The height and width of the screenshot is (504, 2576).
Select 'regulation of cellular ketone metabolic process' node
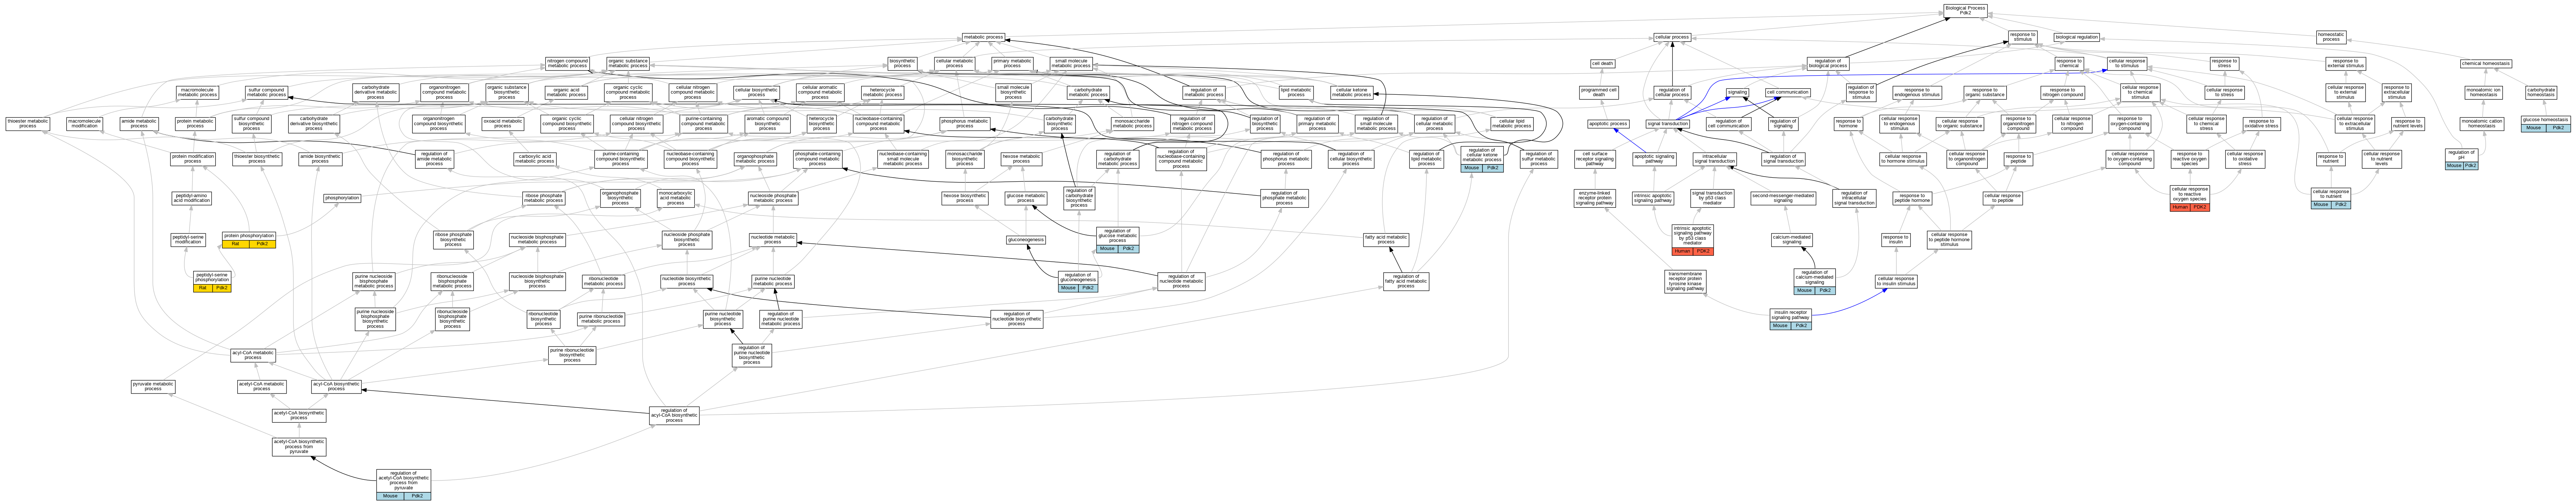1482,160
